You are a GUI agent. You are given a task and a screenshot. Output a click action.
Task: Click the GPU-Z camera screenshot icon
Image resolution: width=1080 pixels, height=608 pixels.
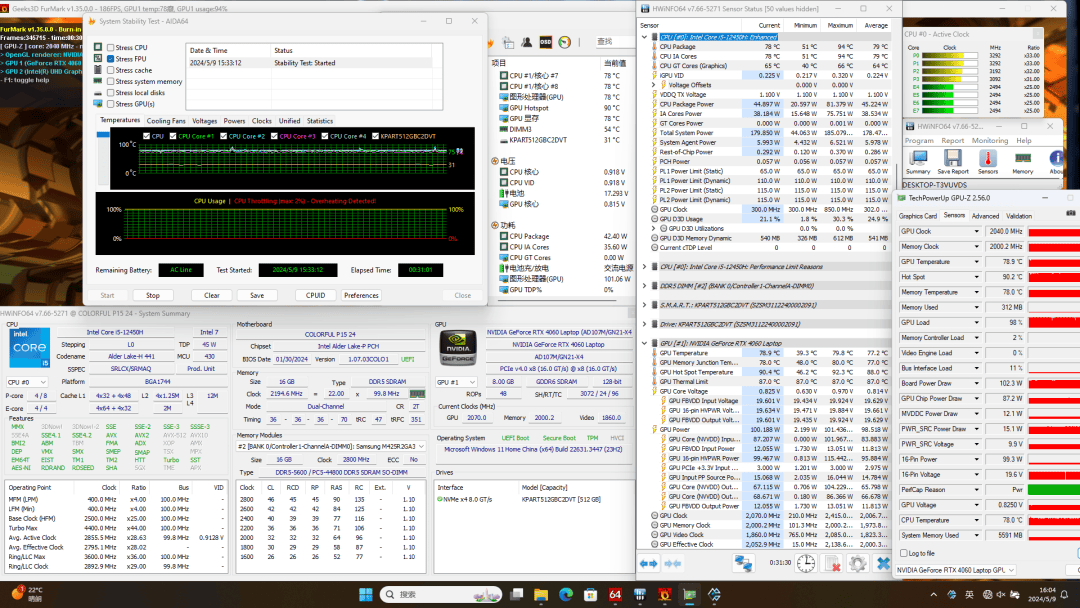1070,214
